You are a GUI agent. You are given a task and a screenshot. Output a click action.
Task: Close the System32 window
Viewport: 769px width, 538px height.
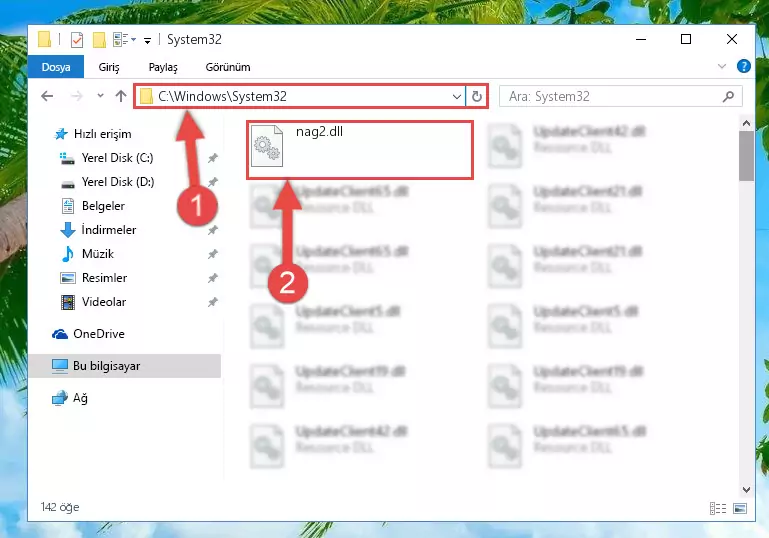[x=732, y=39]
